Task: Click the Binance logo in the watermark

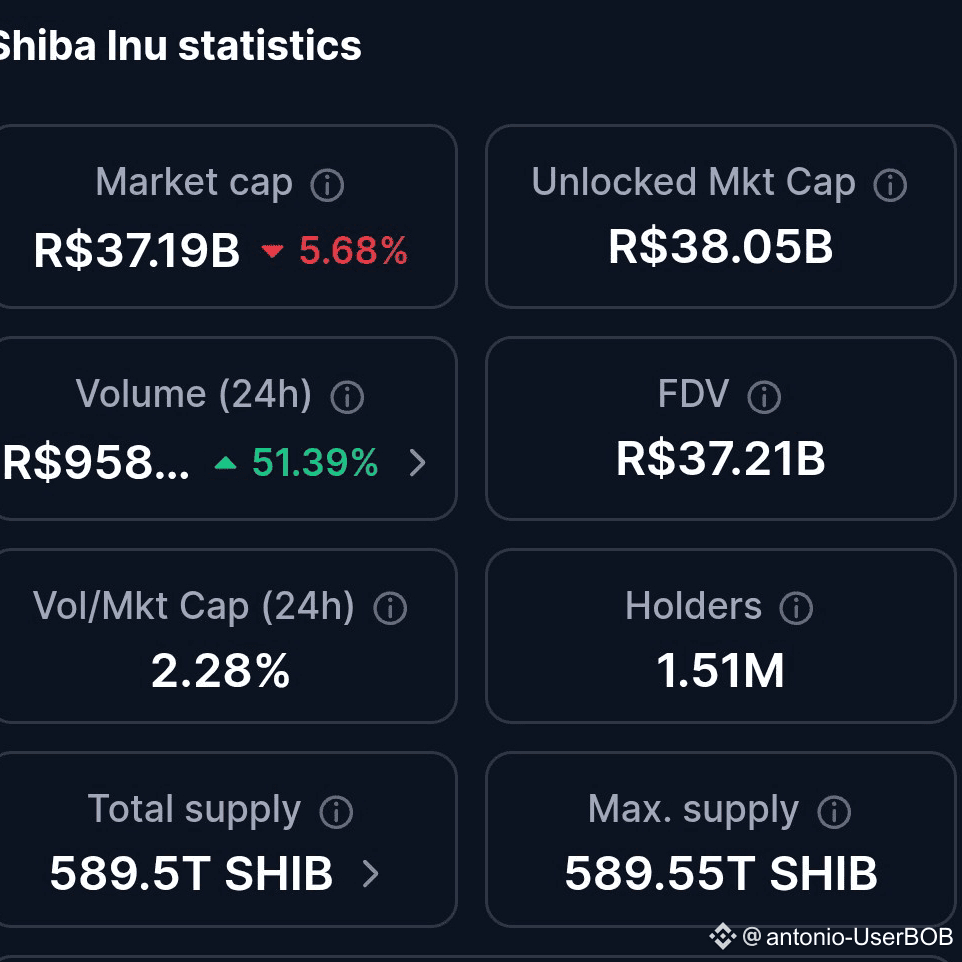Action: (x=723, y=936)
